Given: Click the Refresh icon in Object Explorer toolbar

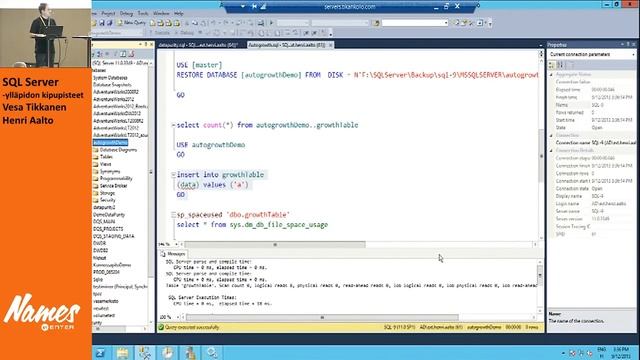Looking at the screenshot, I should tap(123, 54).
